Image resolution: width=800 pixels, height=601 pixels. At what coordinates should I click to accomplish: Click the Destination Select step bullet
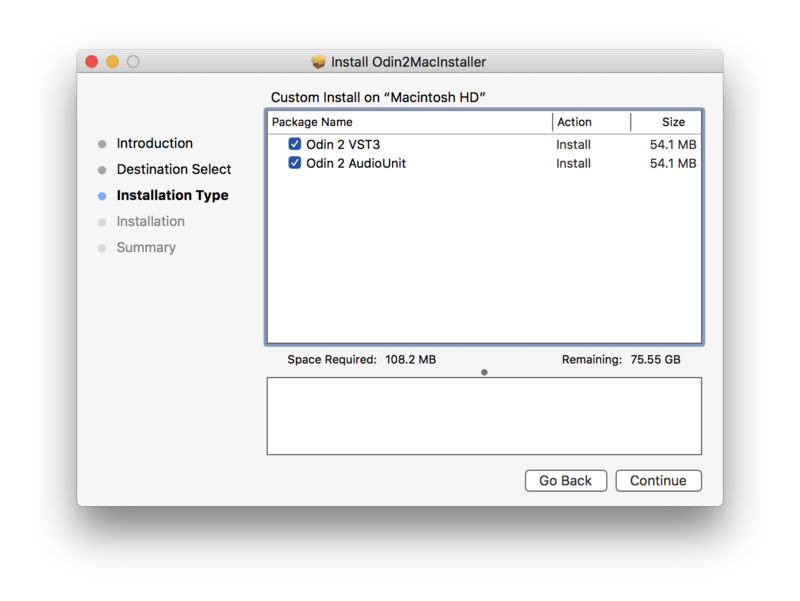[x=102, y=170]
